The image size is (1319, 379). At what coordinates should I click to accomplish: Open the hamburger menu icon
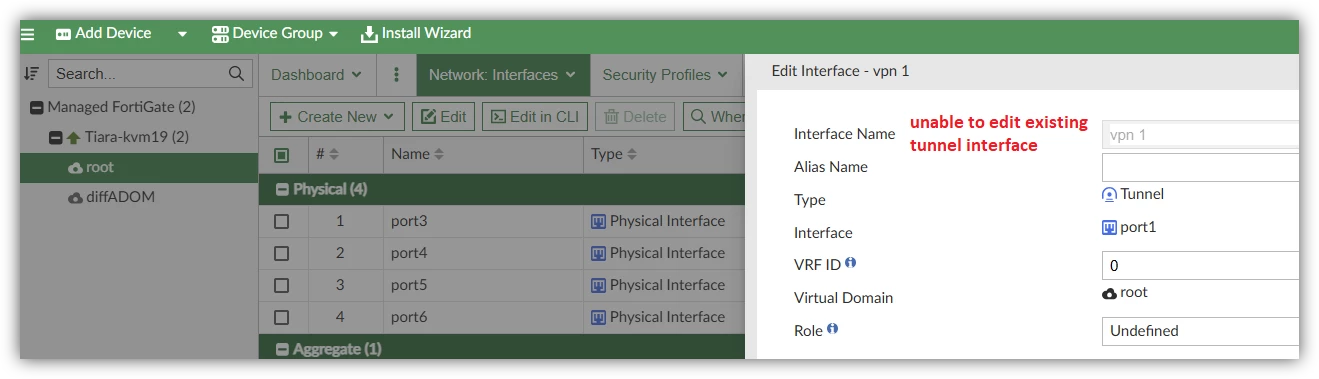(28, 34)
